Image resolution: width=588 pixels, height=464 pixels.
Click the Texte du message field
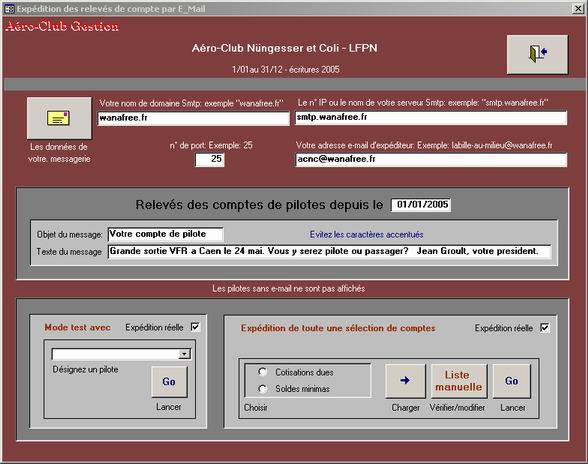(330, 251)
